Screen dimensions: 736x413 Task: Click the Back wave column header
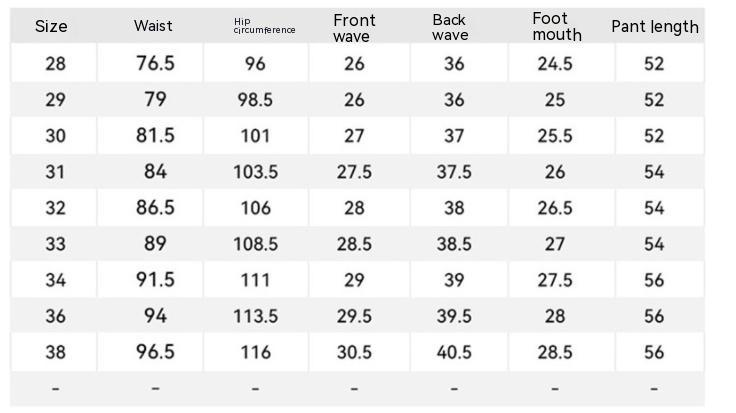(450, 27)
